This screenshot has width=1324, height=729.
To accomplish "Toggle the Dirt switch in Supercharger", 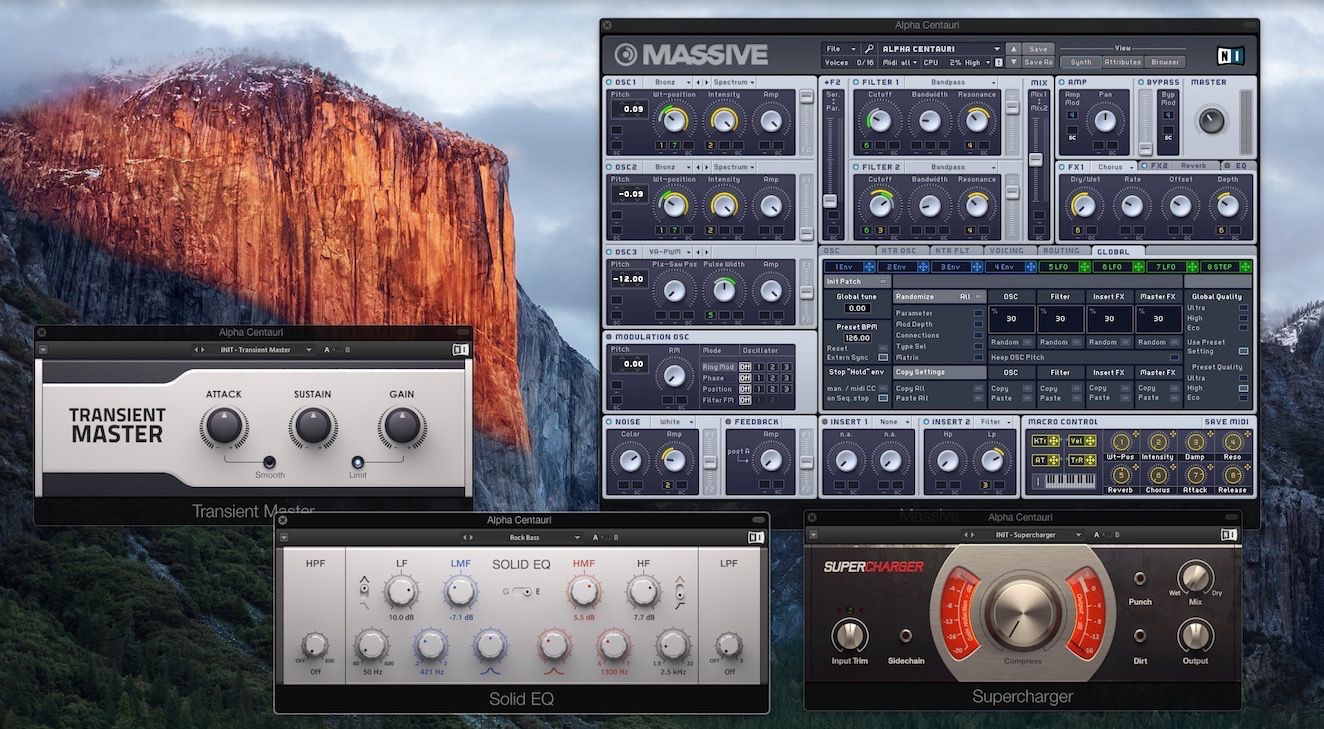I will [x=1140, y=634].
